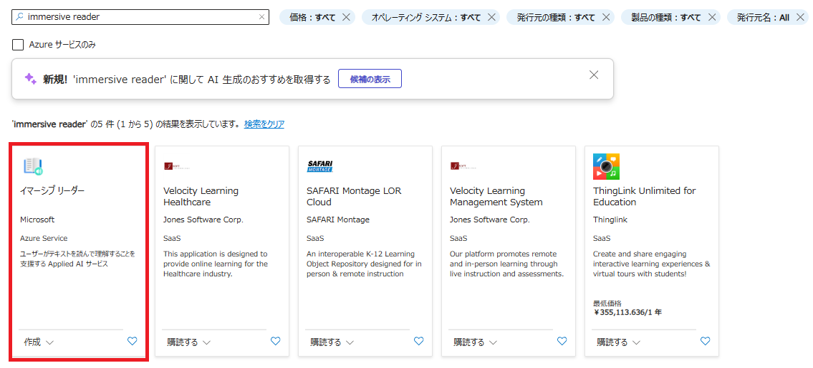
Task: Open Velocity Learning Healthcare title
Action: click(x=201, y=196)
